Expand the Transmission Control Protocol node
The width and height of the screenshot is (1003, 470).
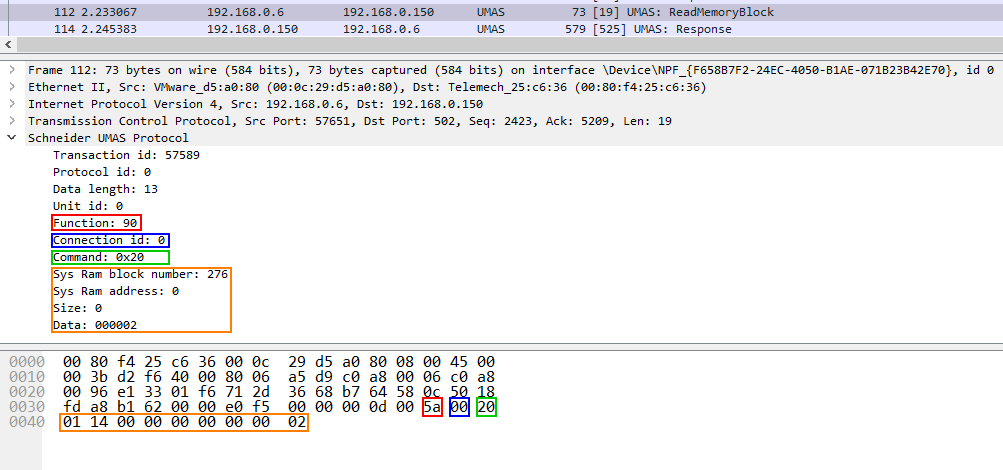coord(11,121)
